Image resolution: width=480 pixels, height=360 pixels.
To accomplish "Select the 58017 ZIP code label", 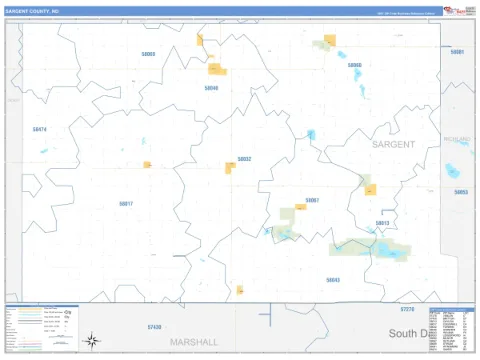I will pos(126,204).
